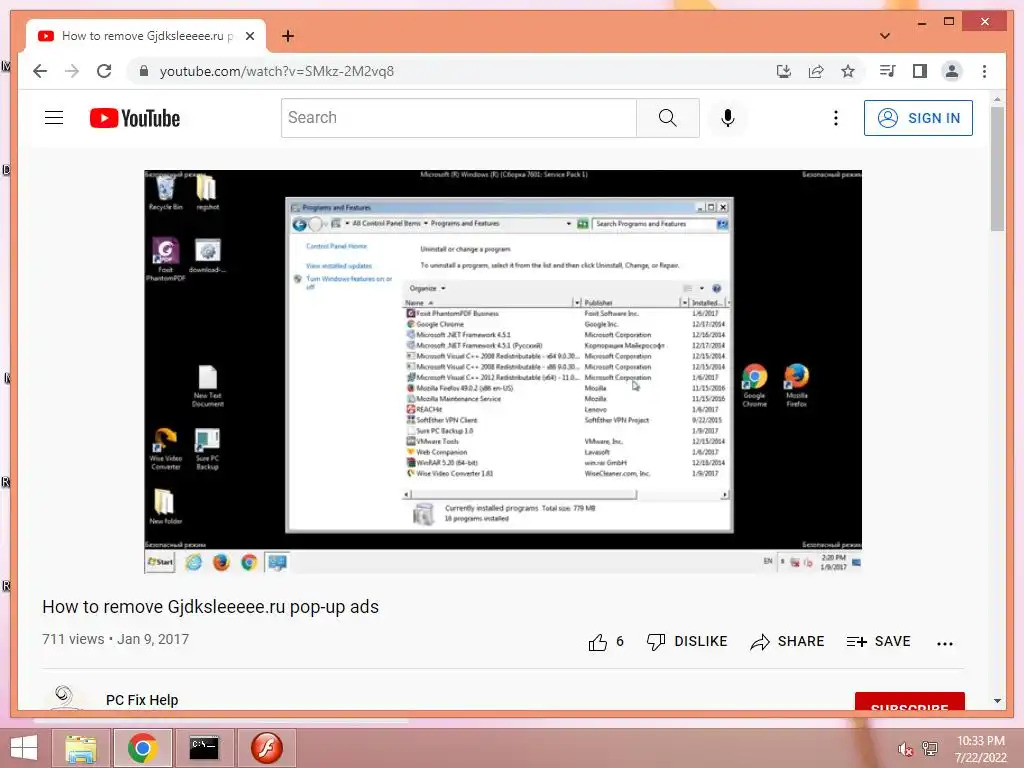Open Command Prompt from the taskbar
The width and height of the screenshot is (1024, 768).
coord(203,748)
